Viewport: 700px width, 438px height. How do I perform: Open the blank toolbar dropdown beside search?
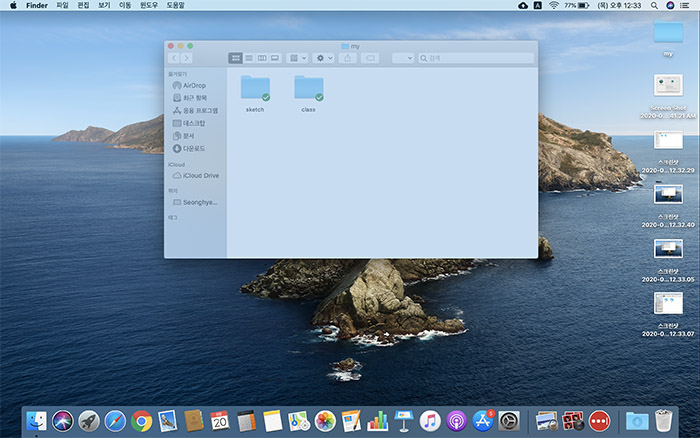[x=403, y=58]
